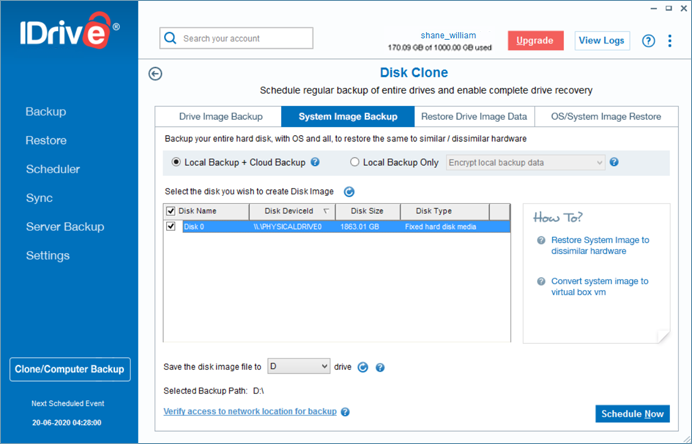Open Restore Drive Image Data tab
The width and height of the screenshot is (692, 444).
tap(474, 117)
